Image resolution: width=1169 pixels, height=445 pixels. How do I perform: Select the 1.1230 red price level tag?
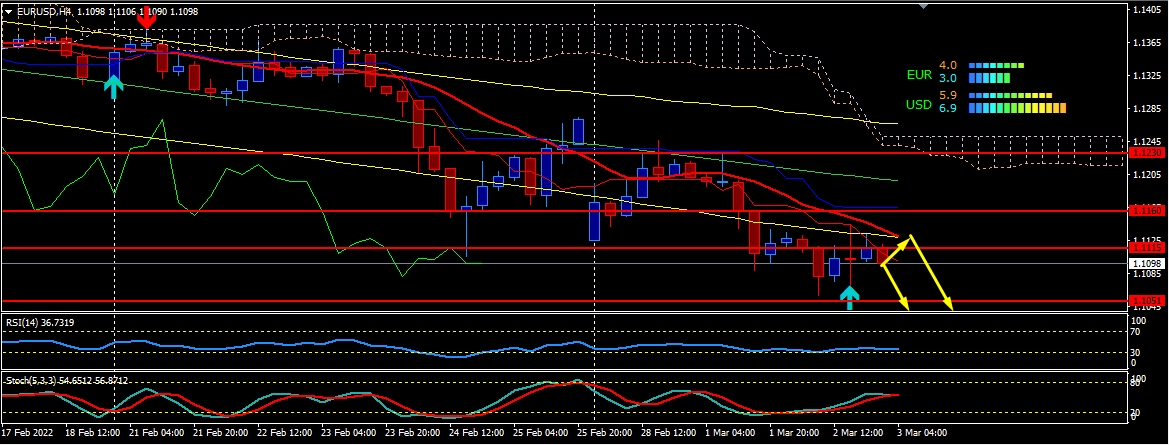1146,153
